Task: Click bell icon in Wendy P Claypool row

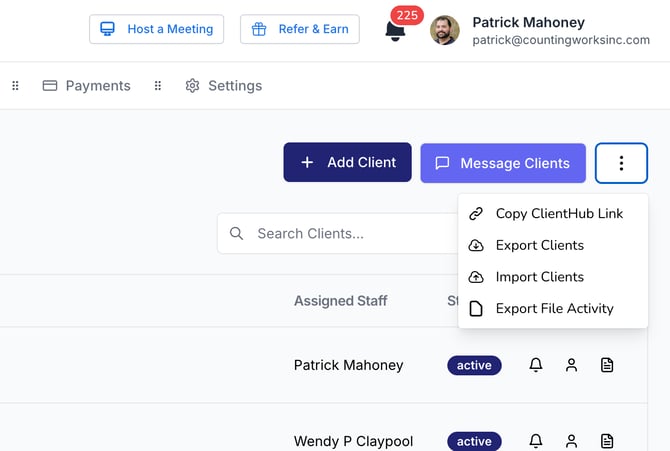Action: 536,441
